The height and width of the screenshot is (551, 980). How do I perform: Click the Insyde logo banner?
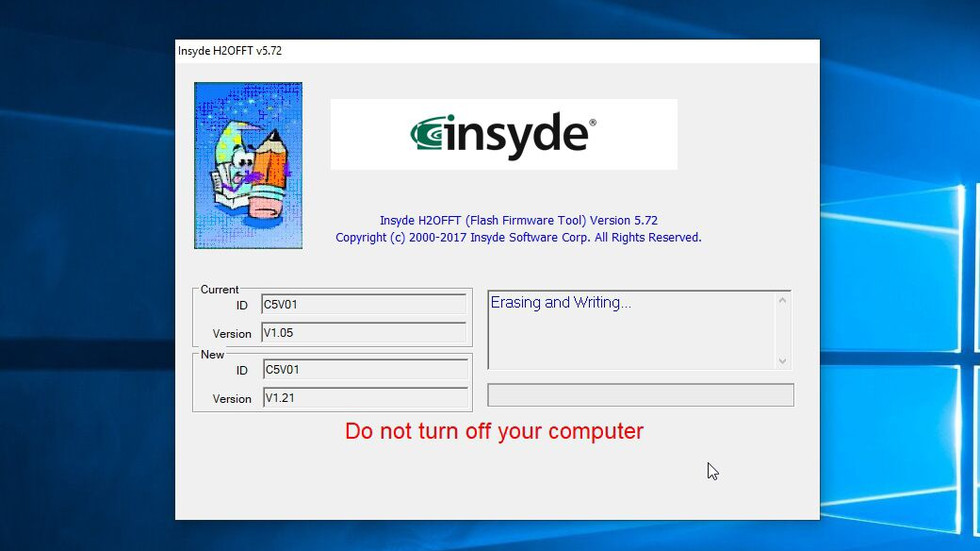pos(504,134)
